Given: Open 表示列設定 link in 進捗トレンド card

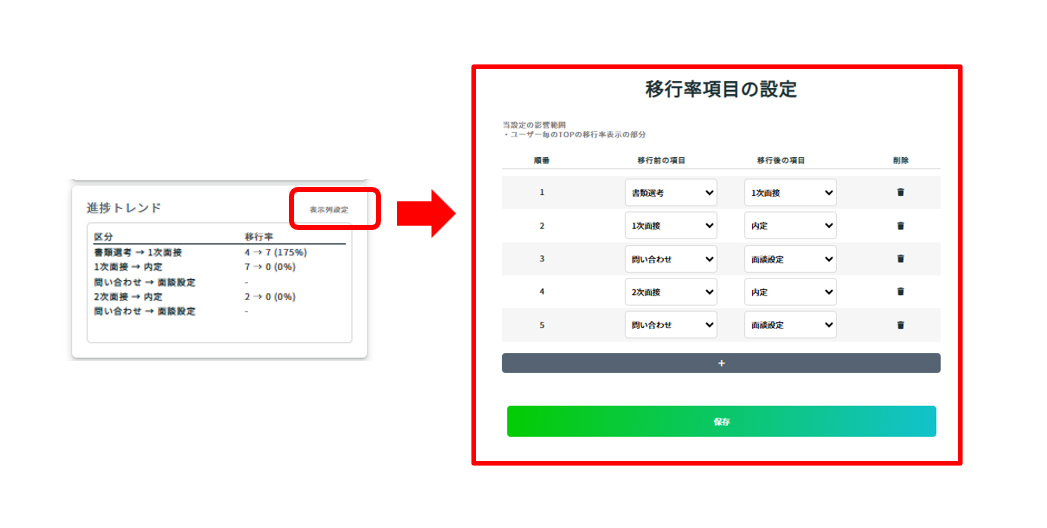Looking at the screenshot, I should [x=329, y=210].
